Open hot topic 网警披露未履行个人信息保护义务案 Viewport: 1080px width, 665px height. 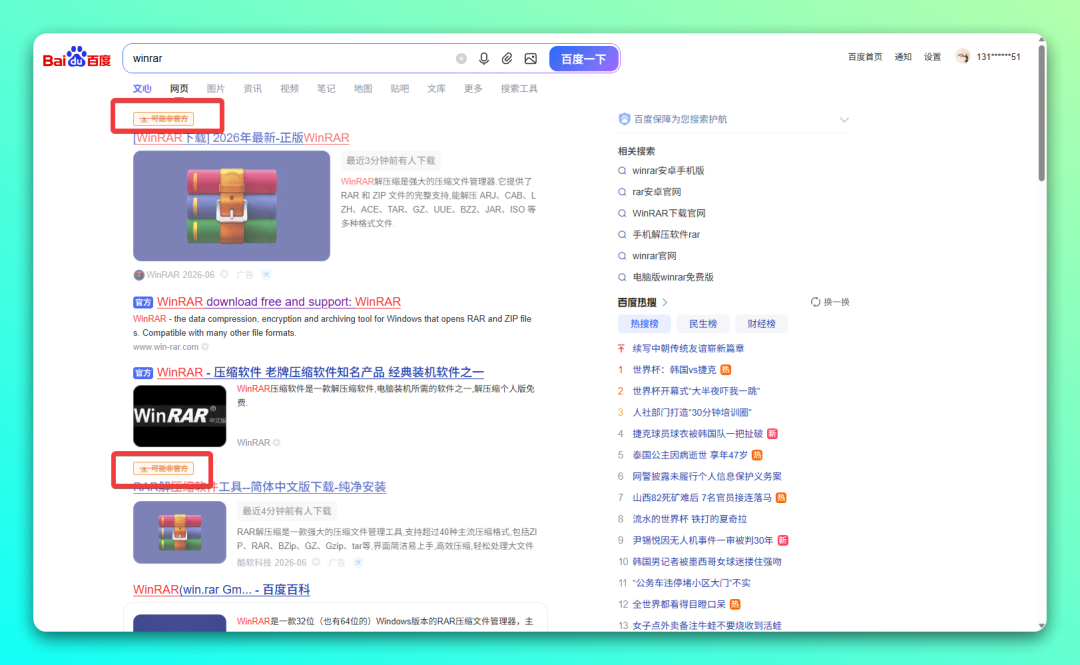click(x=707, y=476)
